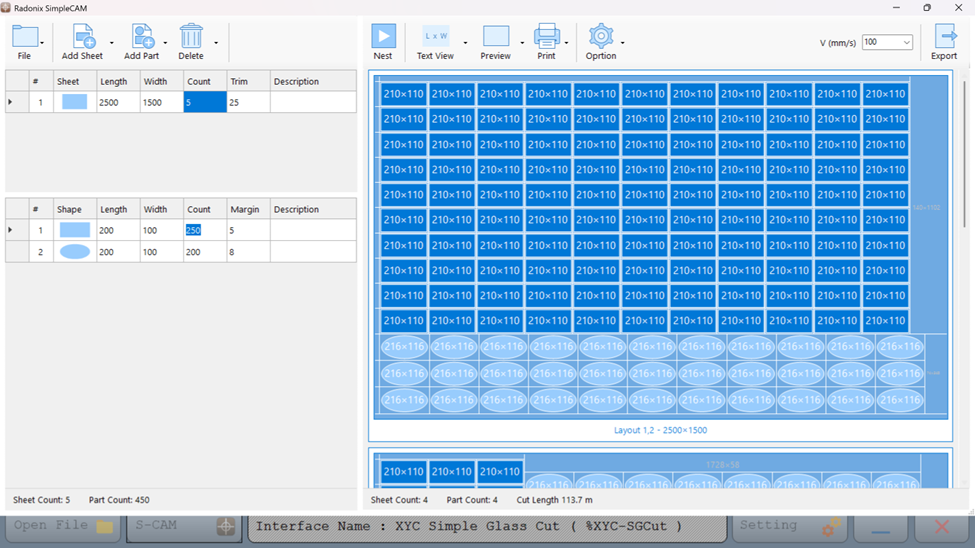Click the part table Shape column header
Viewport: 975px width, 548px height.
75,210
